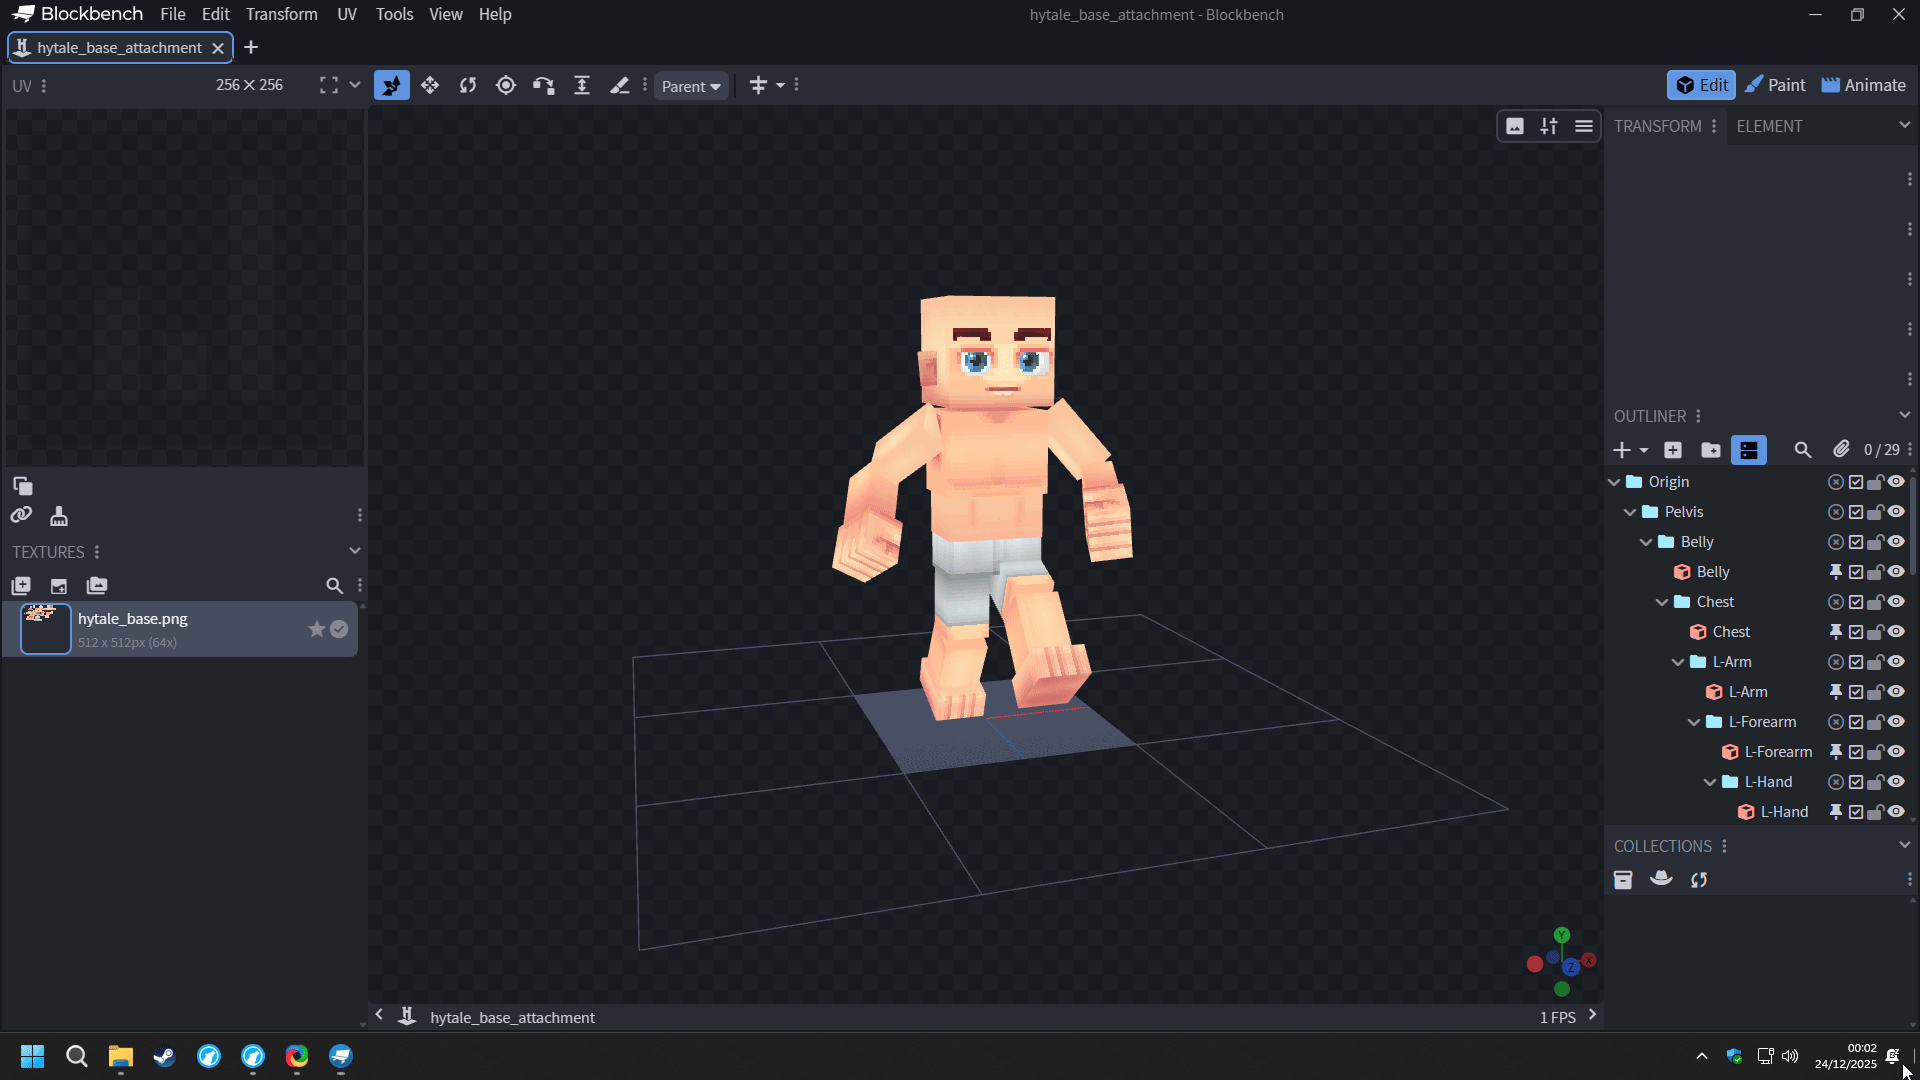Switch to Animate mode
Image resolution: width=1920 pixels, height=1080 pixels.
(1864, 85)
